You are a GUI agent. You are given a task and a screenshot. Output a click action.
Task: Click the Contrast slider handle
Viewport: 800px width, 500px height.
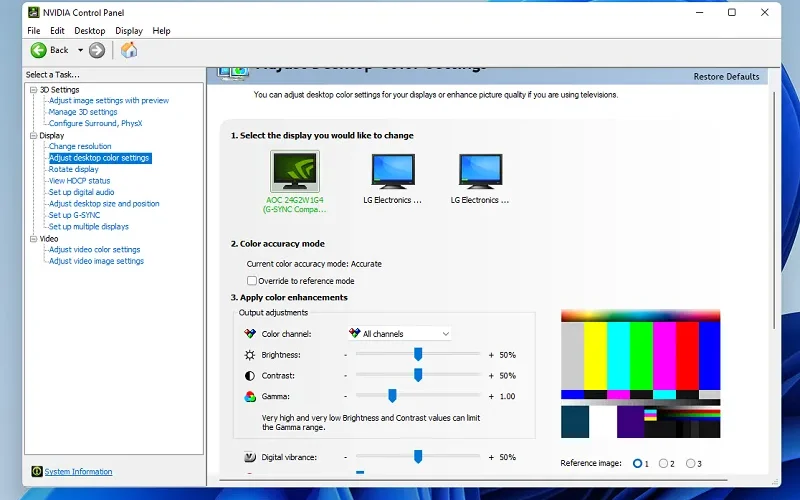pos(418,375)
